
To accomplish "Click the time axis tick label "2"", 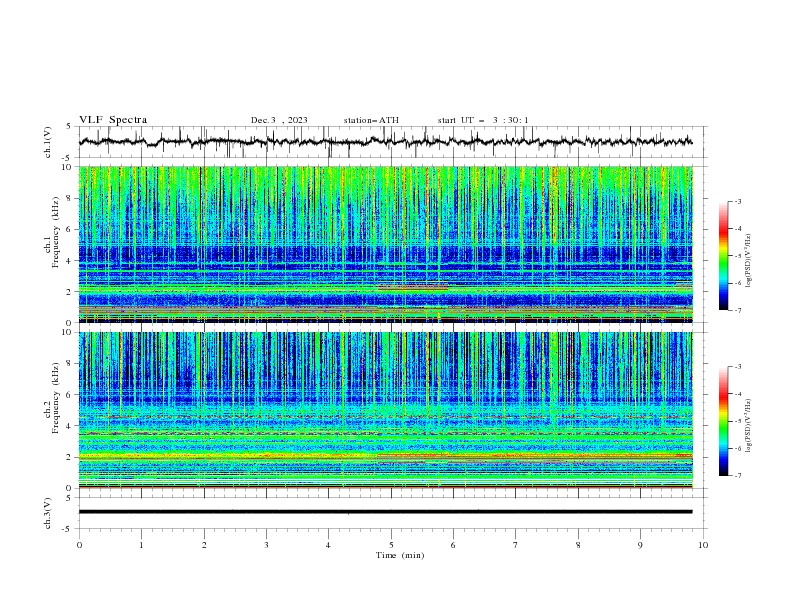I will (x=204, y=545).
